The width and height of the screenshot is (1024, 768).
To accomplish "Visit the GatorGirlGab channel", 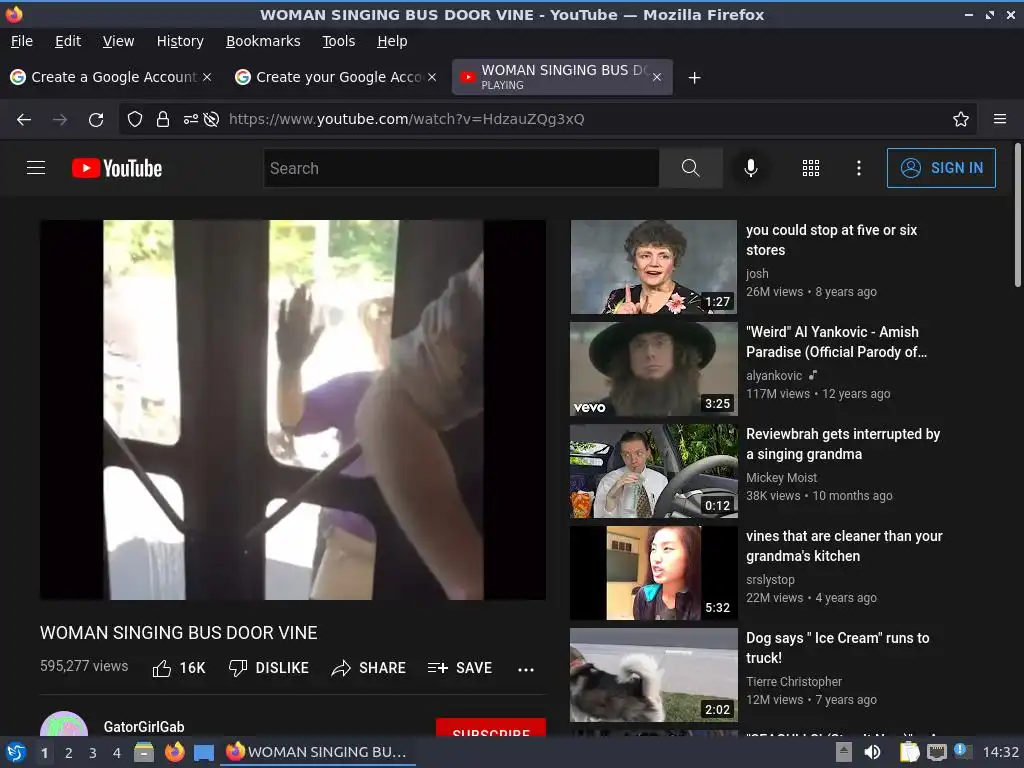I will tap(144, 726).
